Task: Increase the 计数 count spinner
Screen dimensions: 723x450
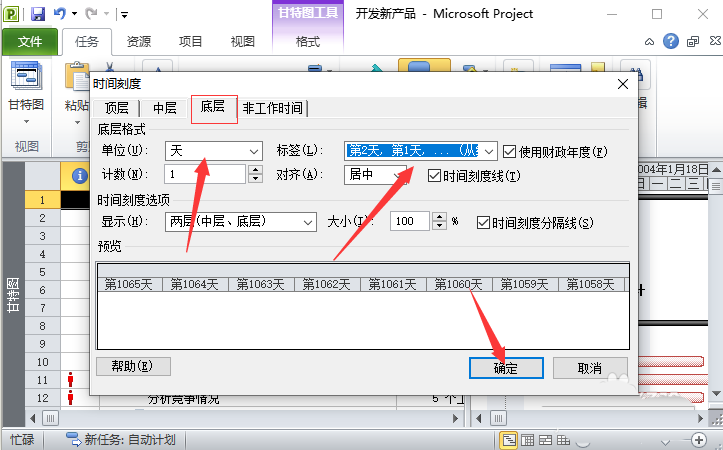Action: coord(255,170)
